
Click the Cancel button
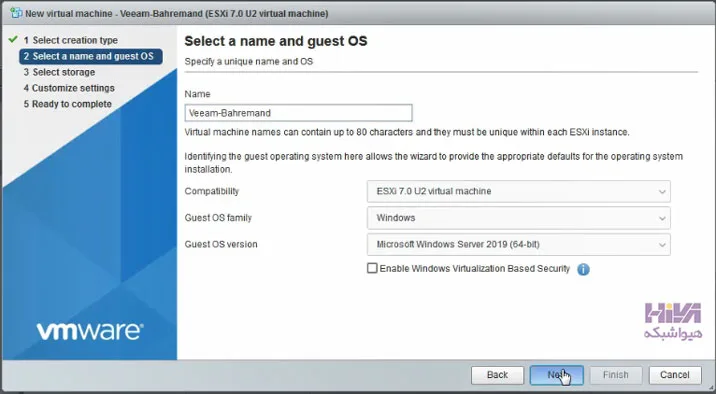675,375
